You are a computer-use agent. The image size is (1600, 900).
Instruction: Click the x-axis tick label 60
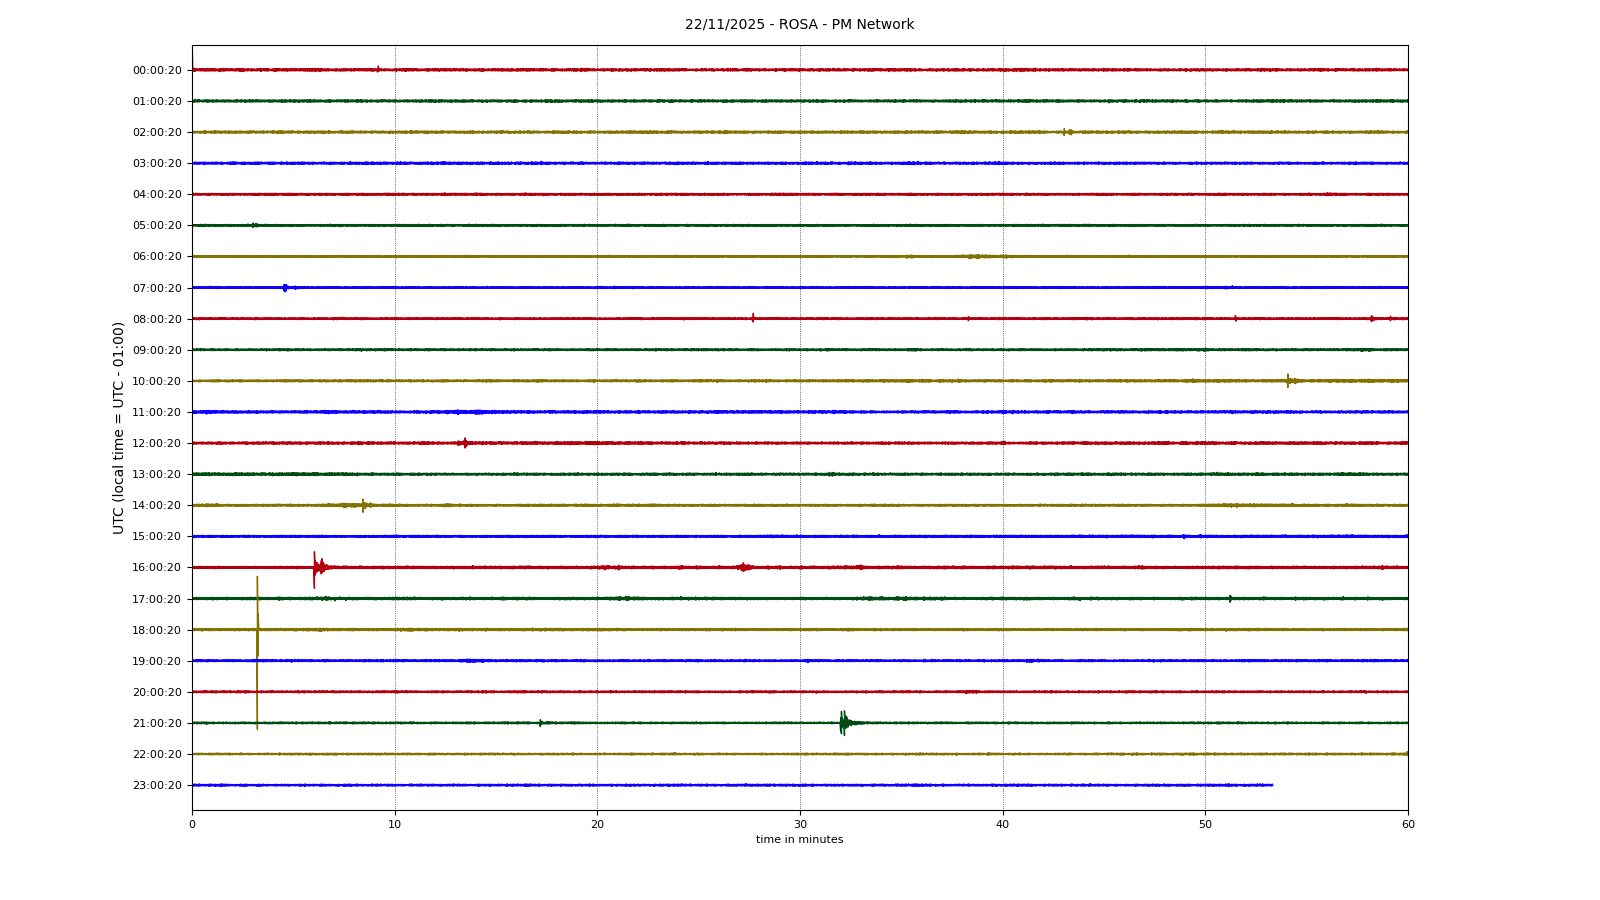[1407, 824]
